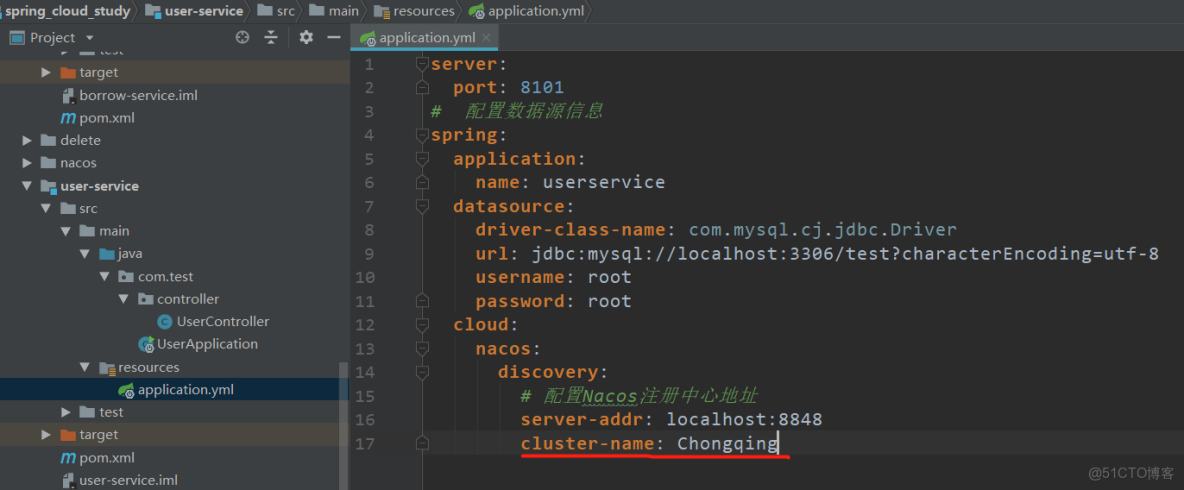Fold the cloud block at line 12

(422, 325)
